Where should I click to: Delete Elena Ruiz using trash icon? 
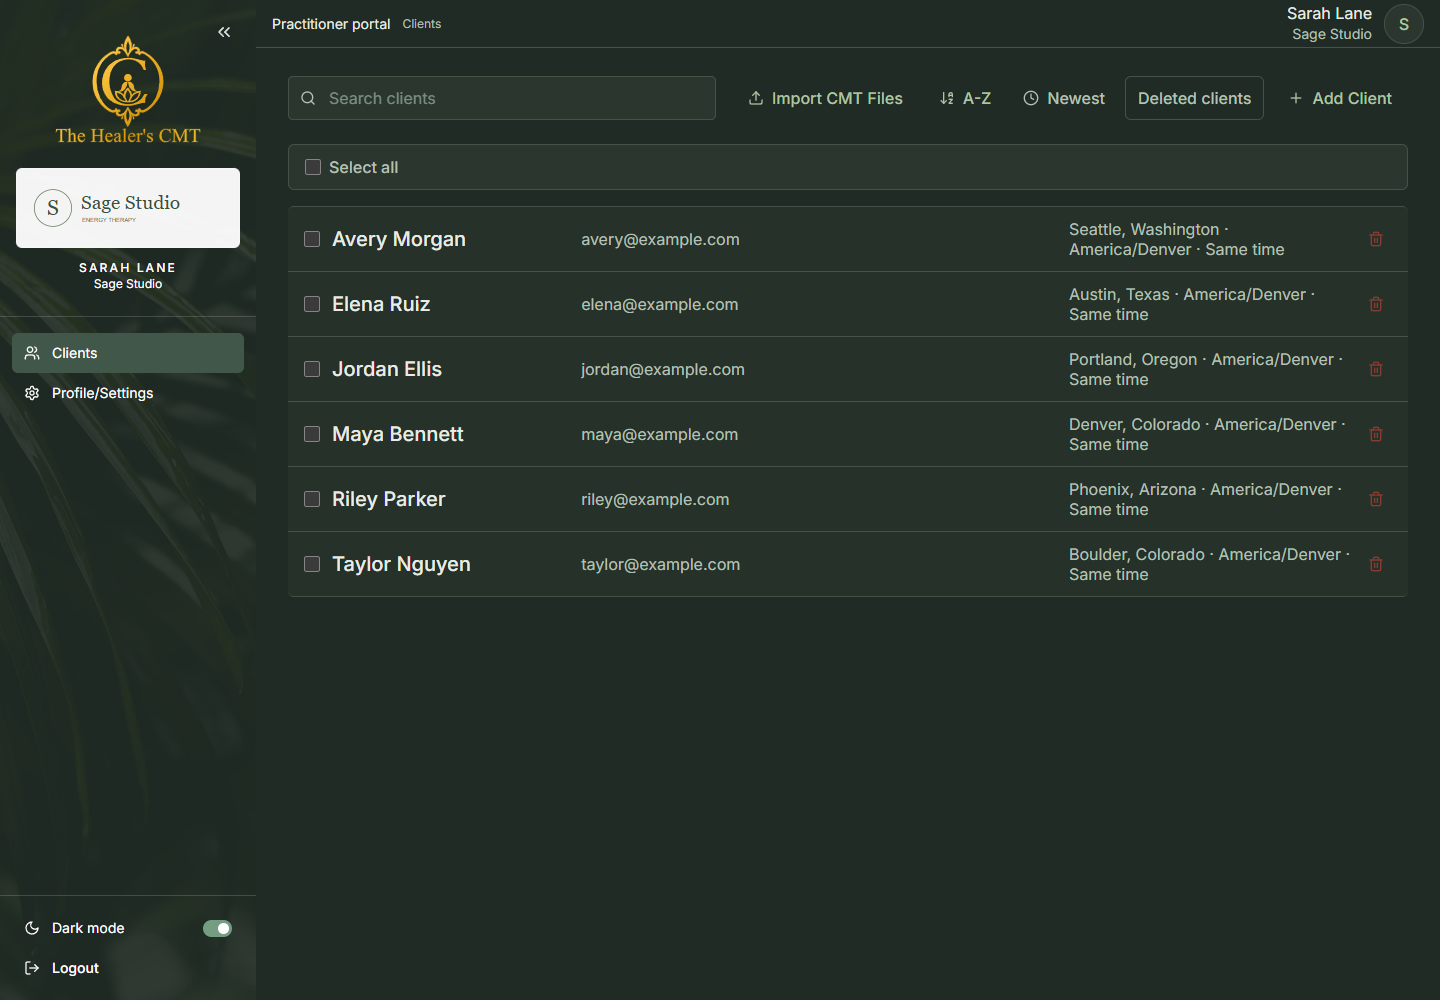pos(1376,304)
